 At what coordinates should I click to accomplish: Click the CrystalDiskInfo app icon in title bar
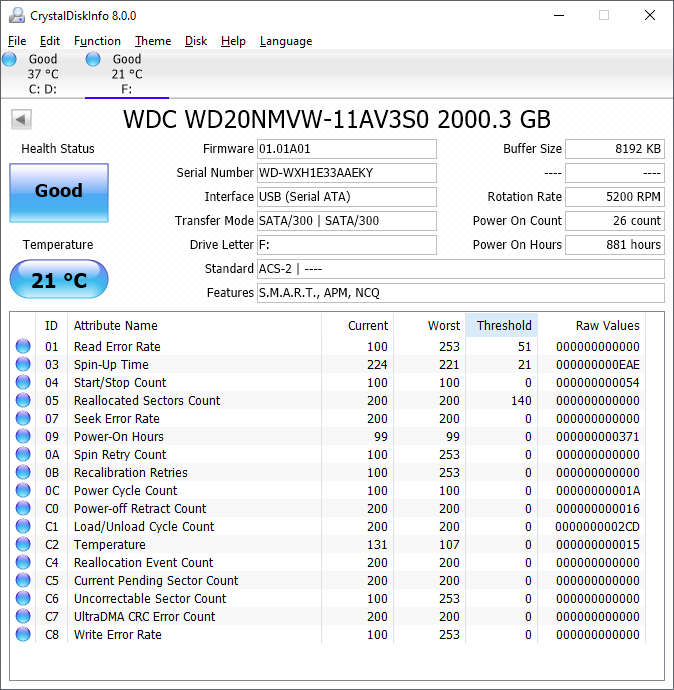click(x=17, y=15)
